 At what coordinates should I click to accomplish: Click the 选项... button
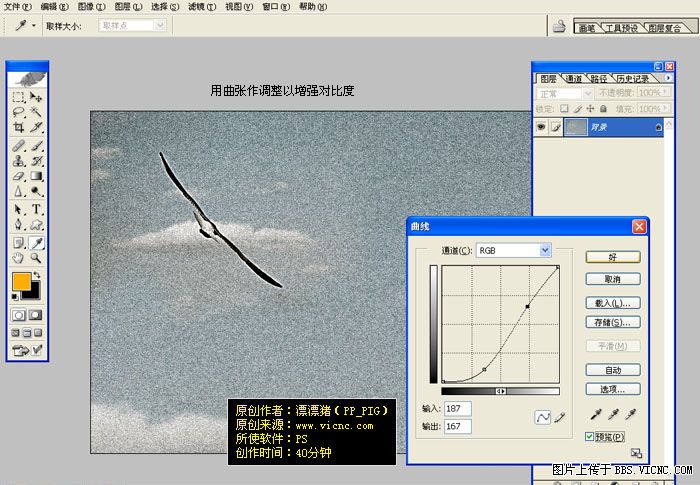[613, 389]
